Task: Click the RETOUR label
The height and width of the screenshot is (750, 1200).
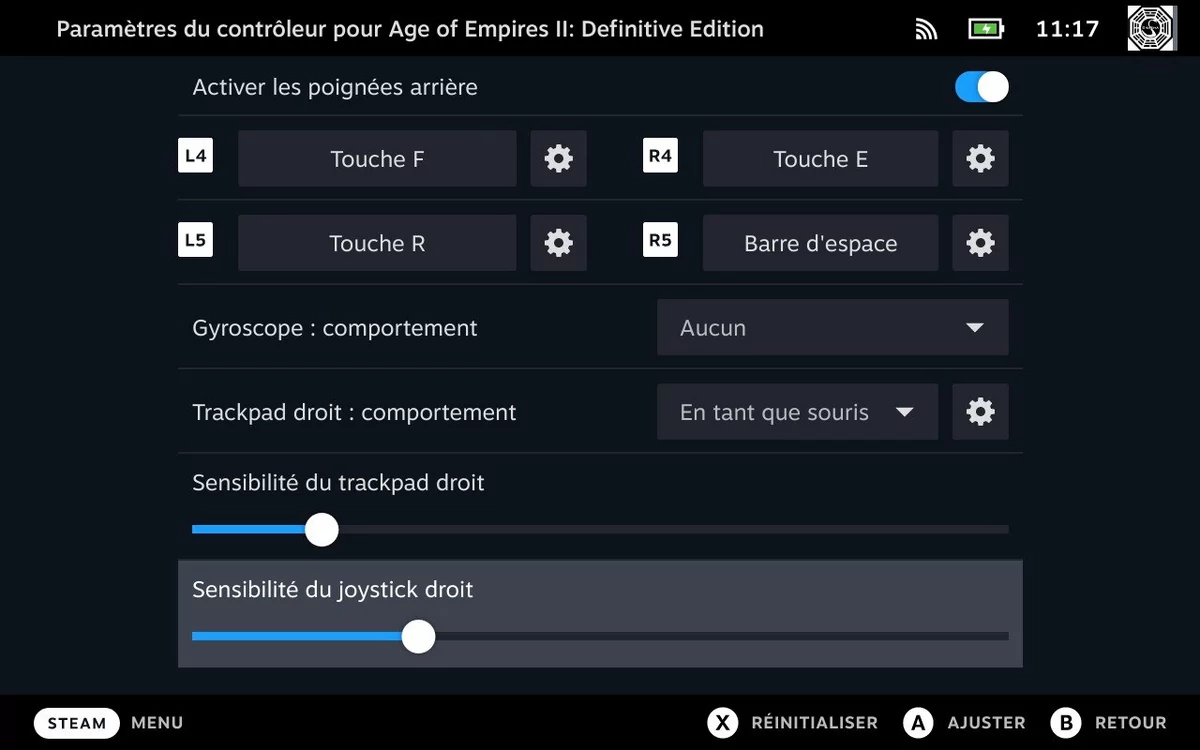Action: [1130, 723]
